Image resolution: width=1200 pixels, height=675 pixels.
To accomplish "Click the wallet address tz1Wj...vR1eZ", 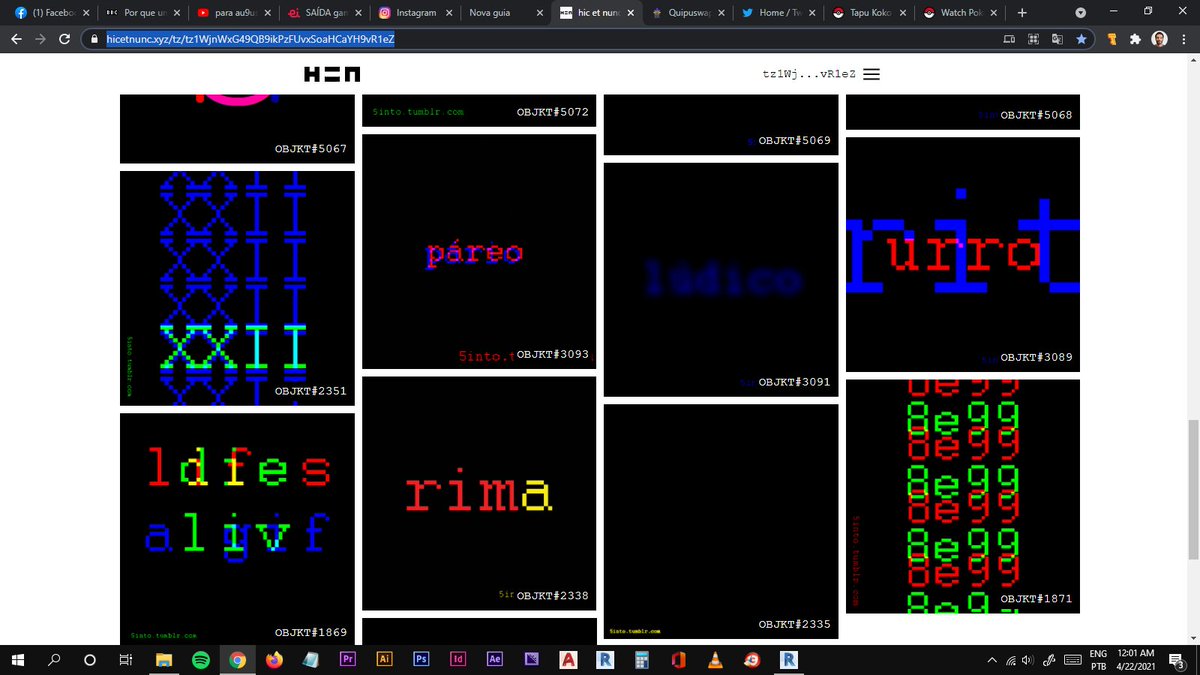I will pyautogui.click(x=807, y=75).
